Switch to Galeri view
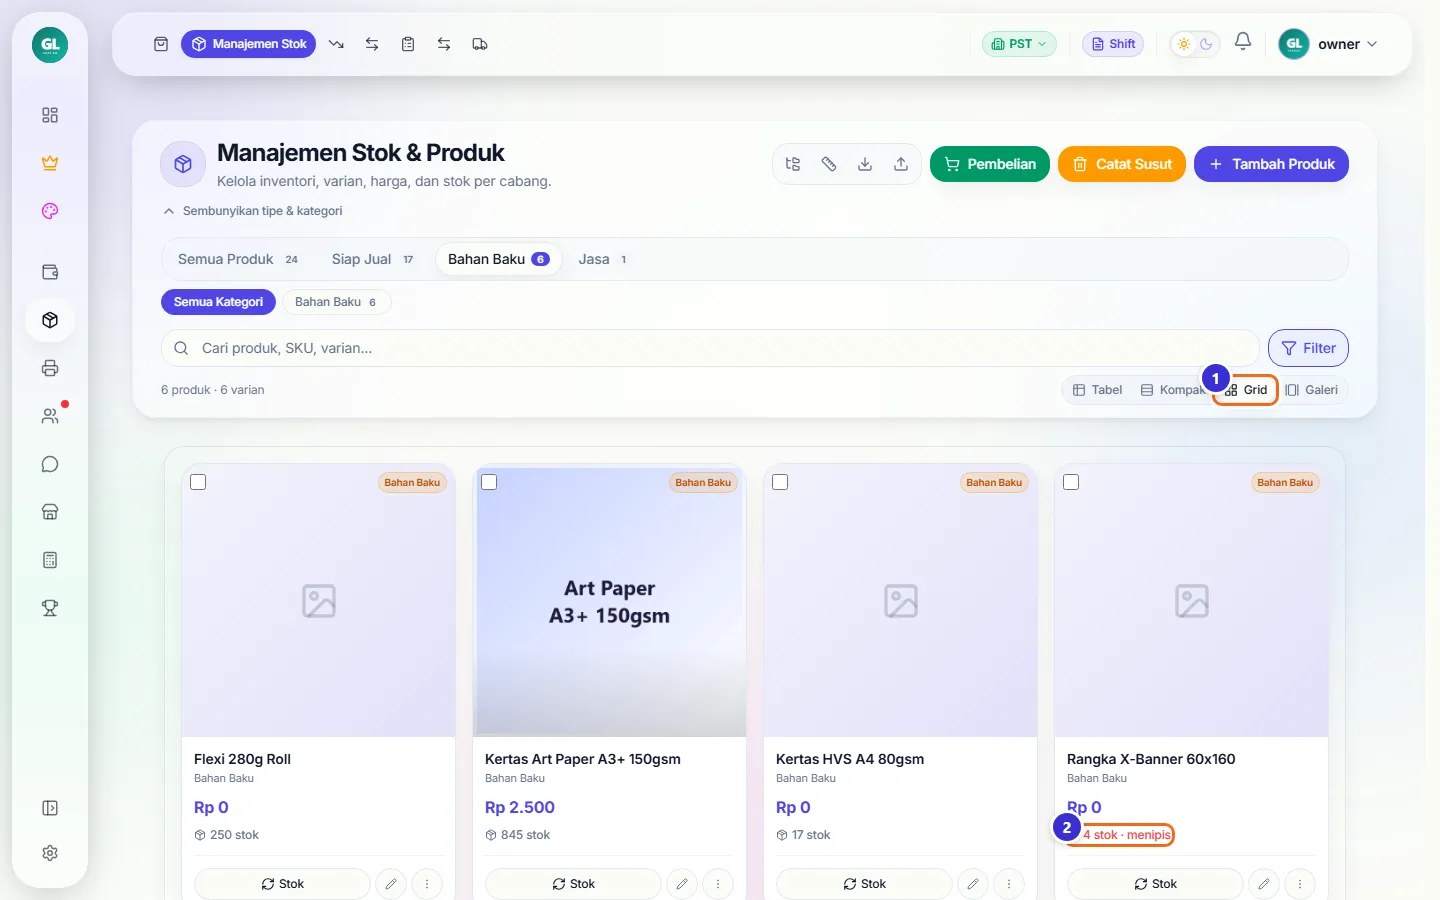Viewport: 1440px width, 900px height. point(1312,390)
